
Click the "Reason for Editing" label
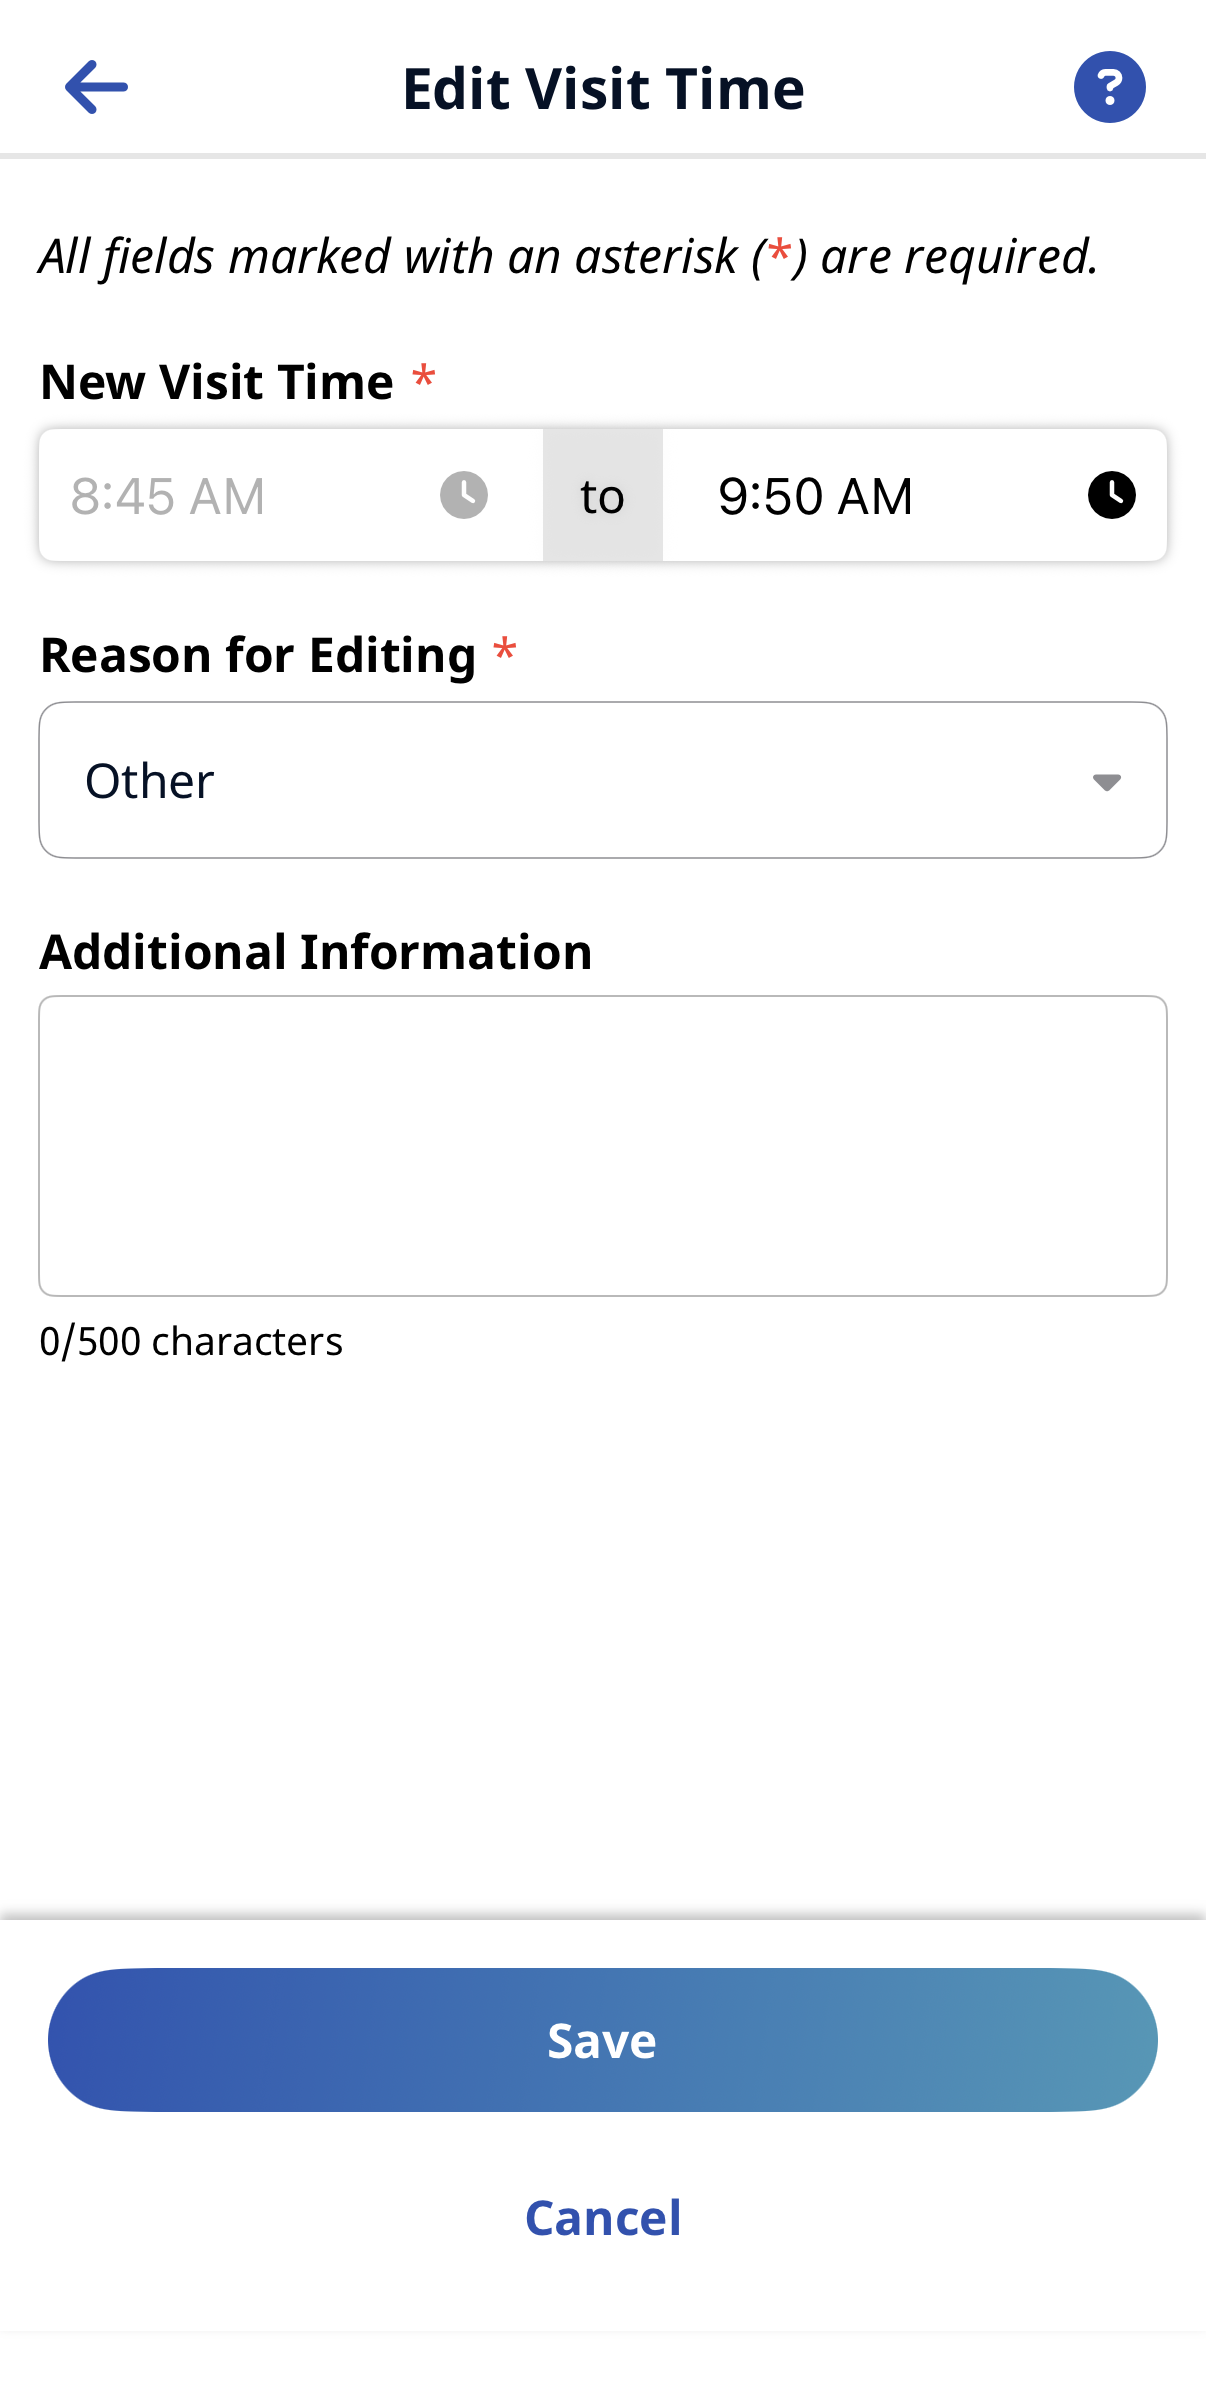pos(258,655)
